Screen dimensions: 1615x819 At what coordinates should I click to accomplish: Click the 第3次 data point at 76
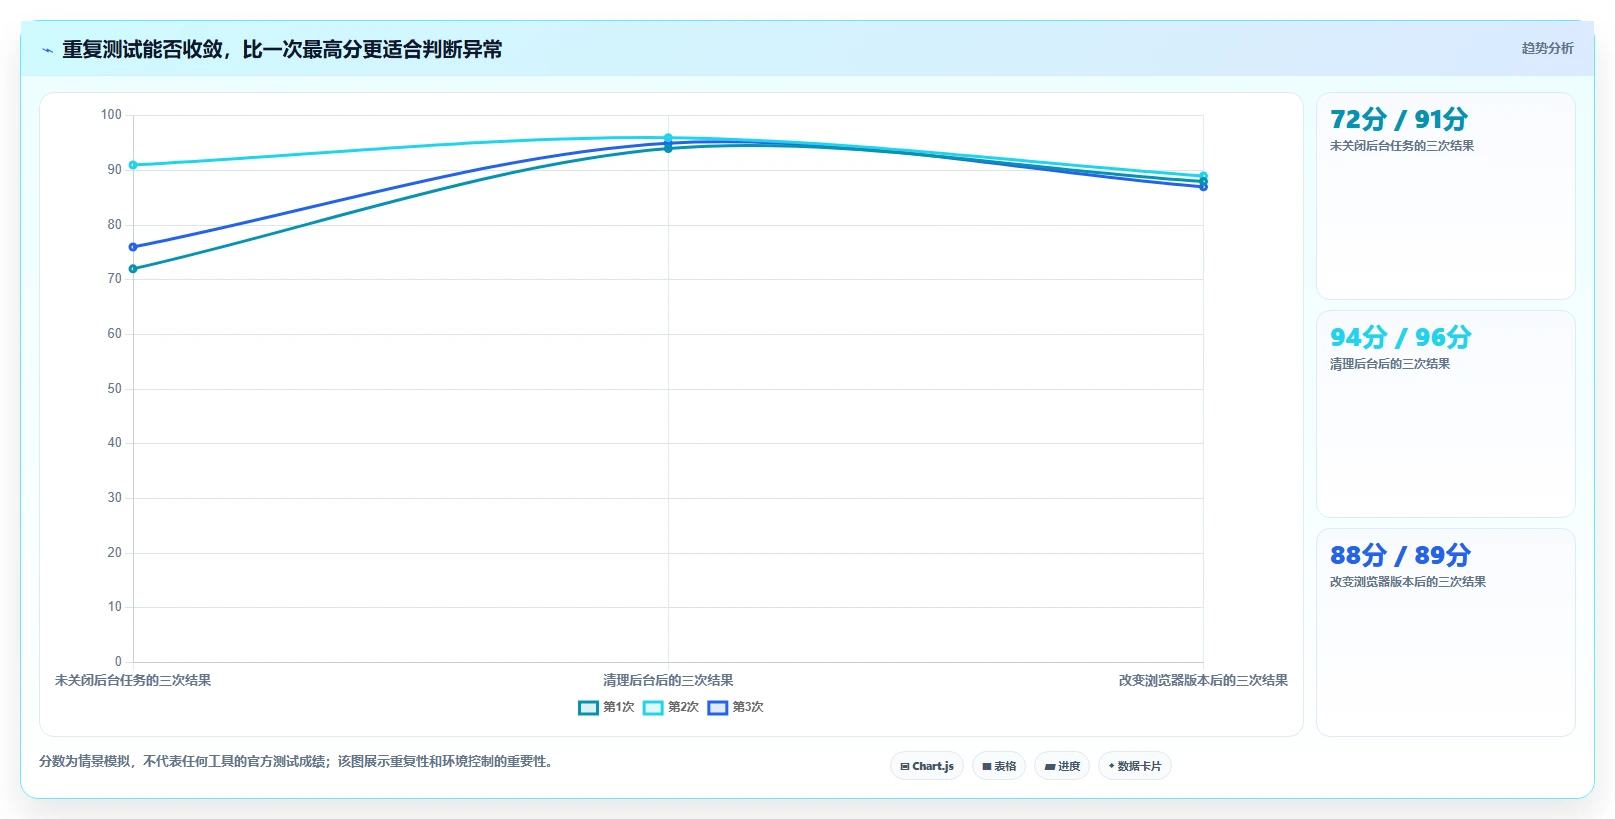coord(133,247)
